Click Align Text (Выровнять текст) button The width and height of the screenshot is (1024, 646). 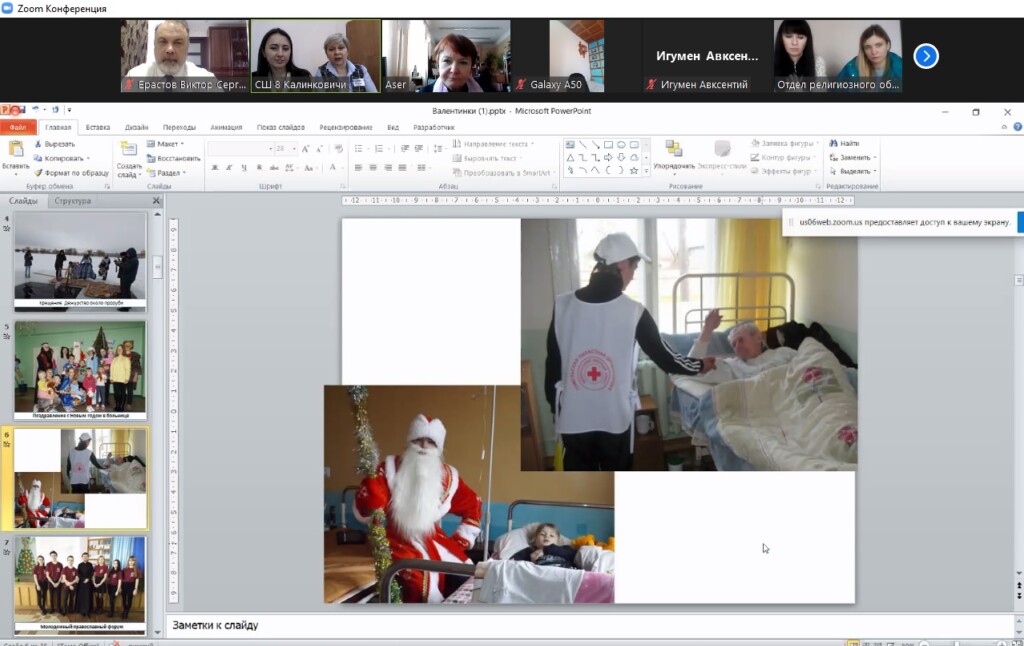[487, 158]
